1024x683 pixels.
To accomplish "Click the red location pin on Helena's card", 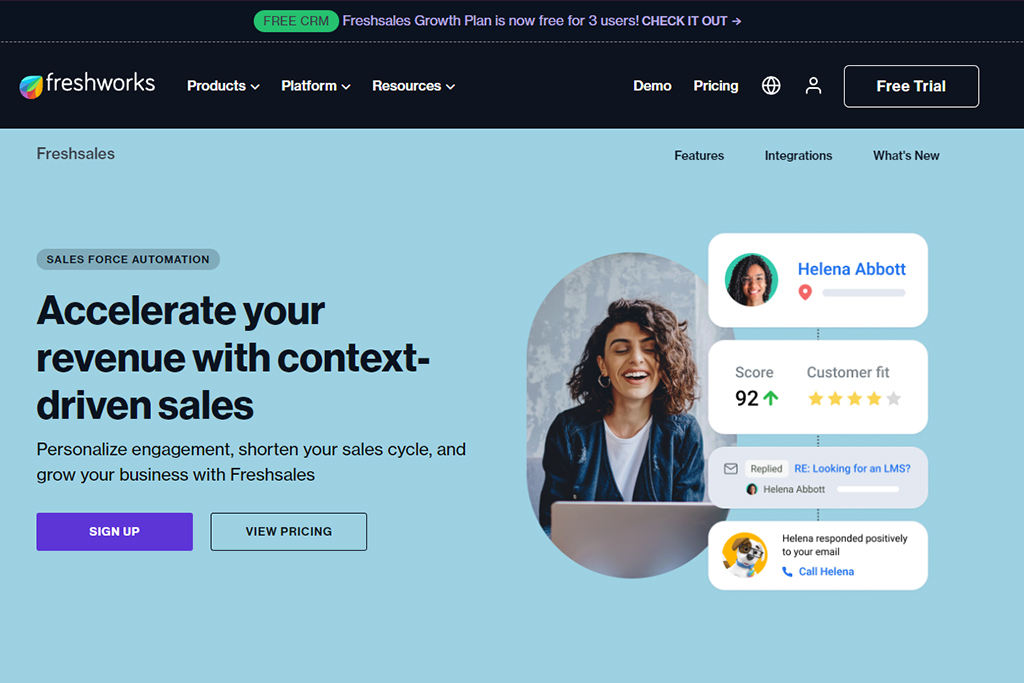I will [x=806, y=293].
